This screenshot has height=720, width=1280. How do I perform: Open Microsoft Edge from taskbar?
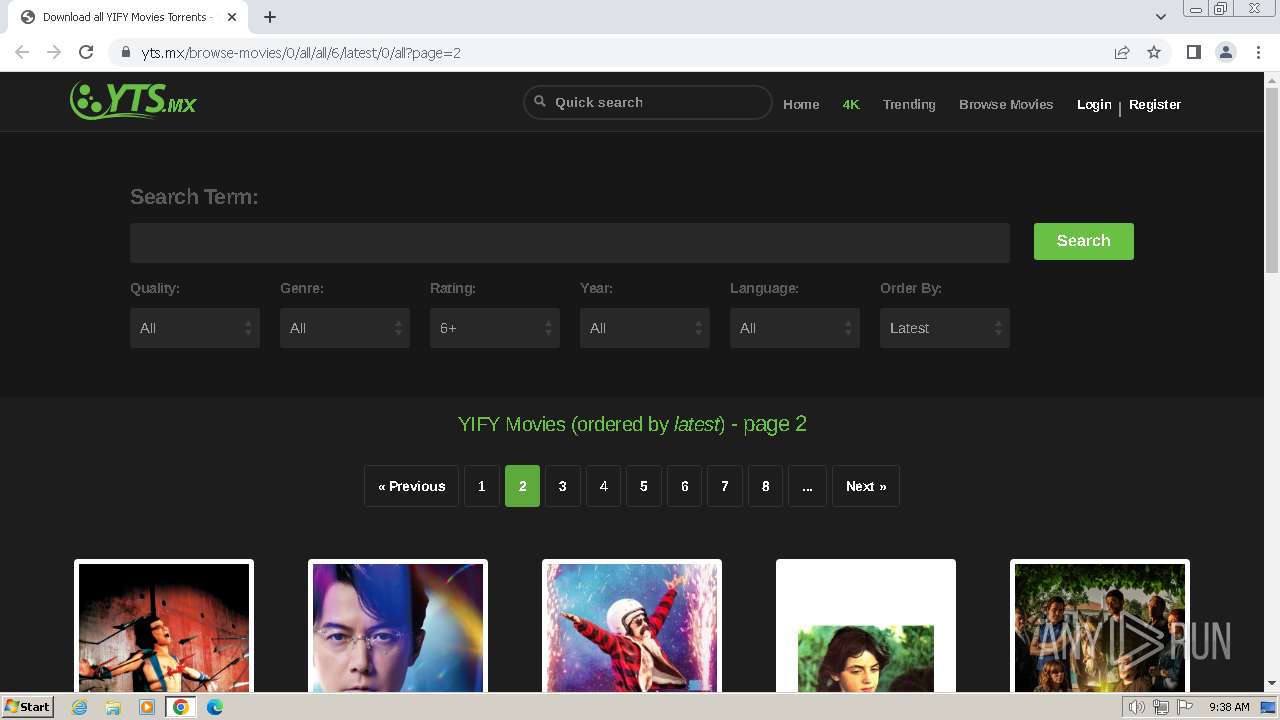[x=215, y=707]
